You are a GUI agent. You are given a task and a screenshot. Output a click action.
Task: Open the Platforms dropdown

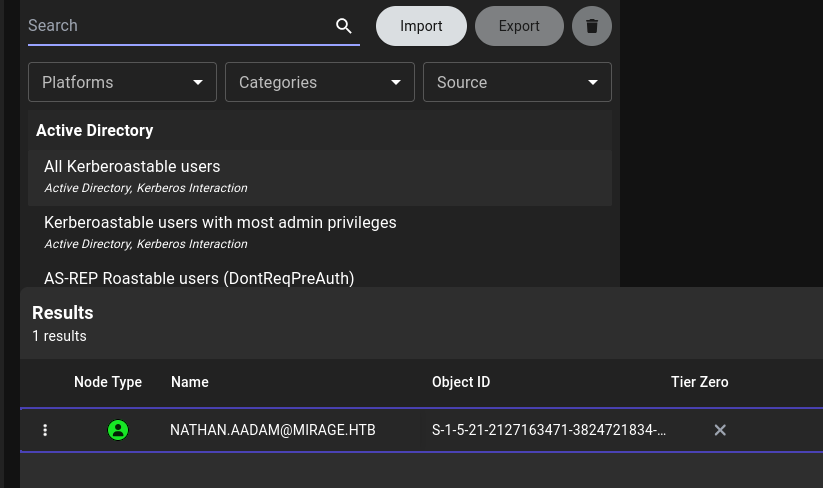122,82
